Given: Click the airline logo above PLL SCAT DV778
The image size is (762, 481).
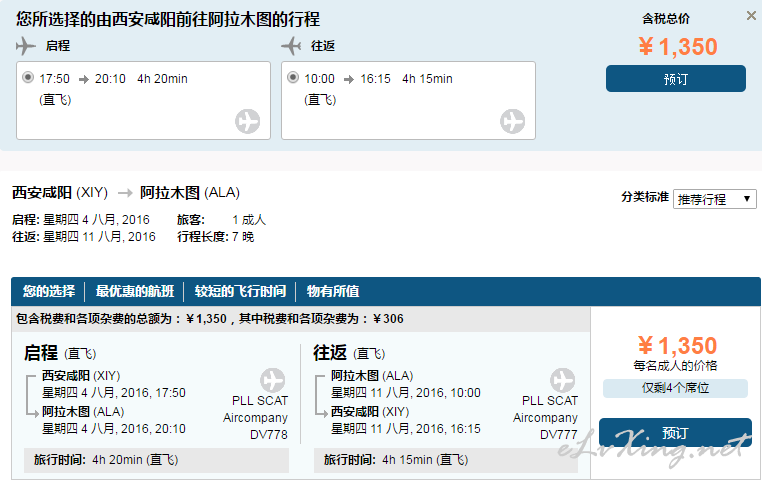Looking at the screenshot, I should 273,380.
